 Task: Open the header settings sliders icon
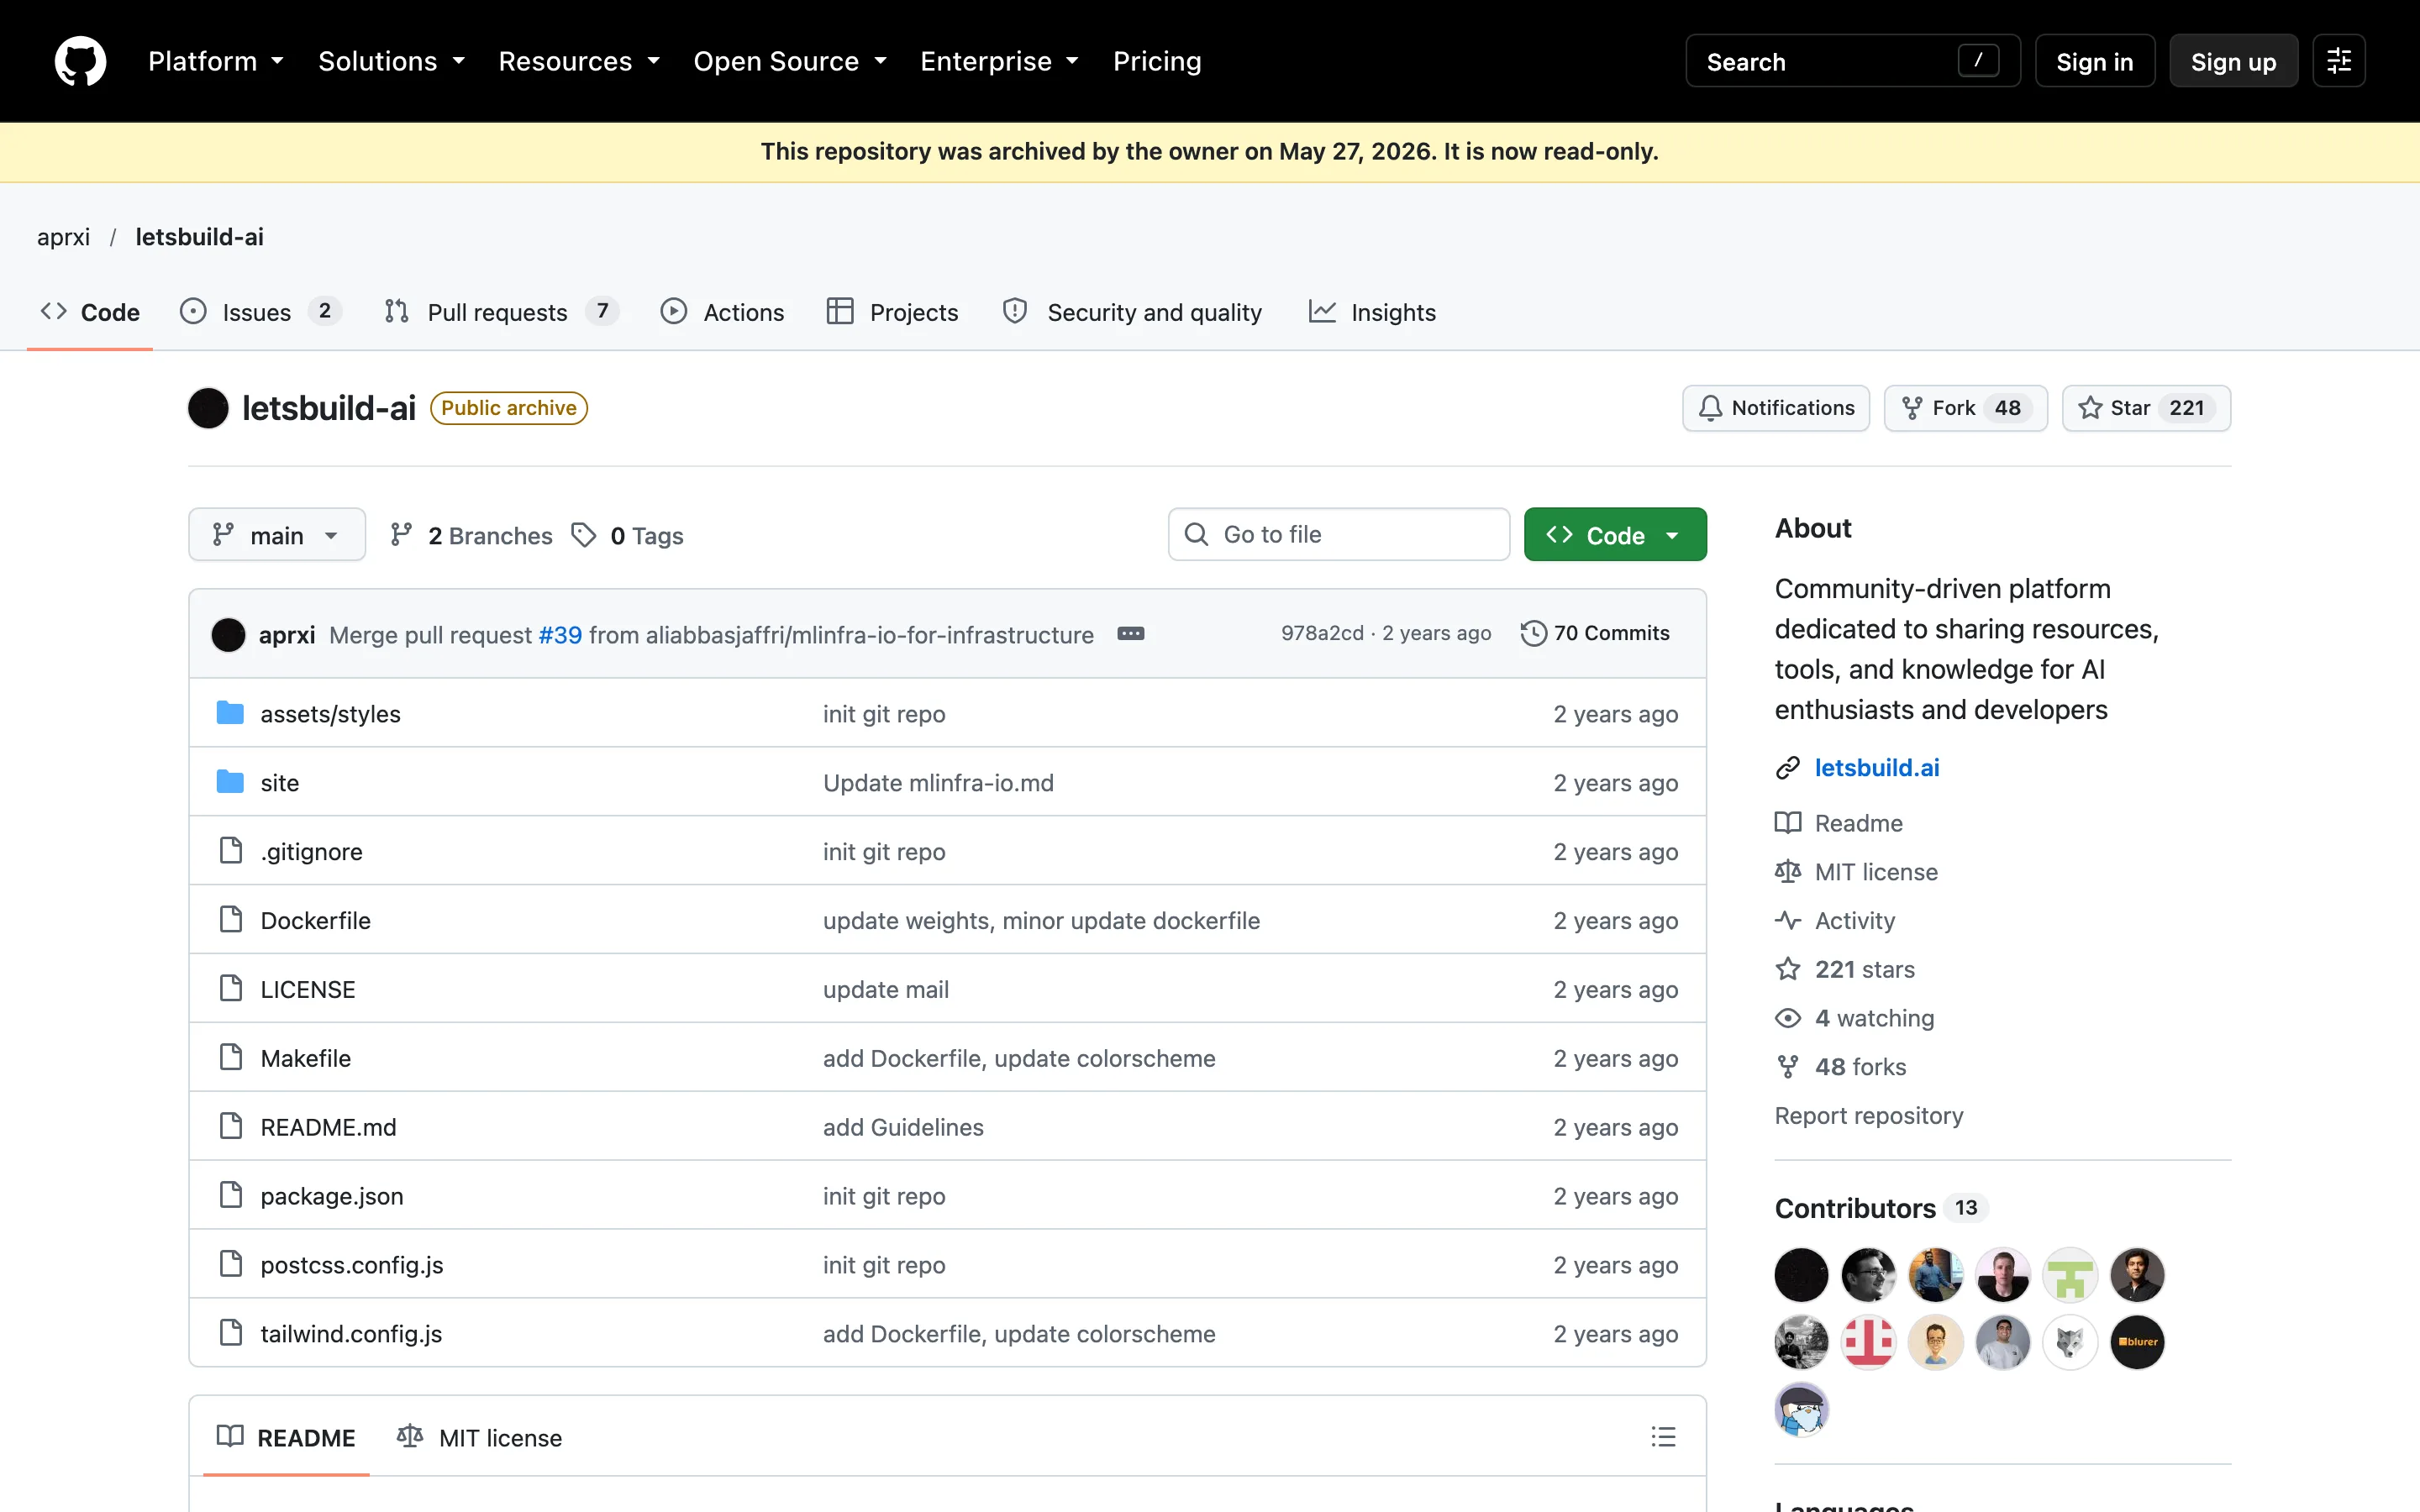pyautogui.click(x=2338, y=61)
